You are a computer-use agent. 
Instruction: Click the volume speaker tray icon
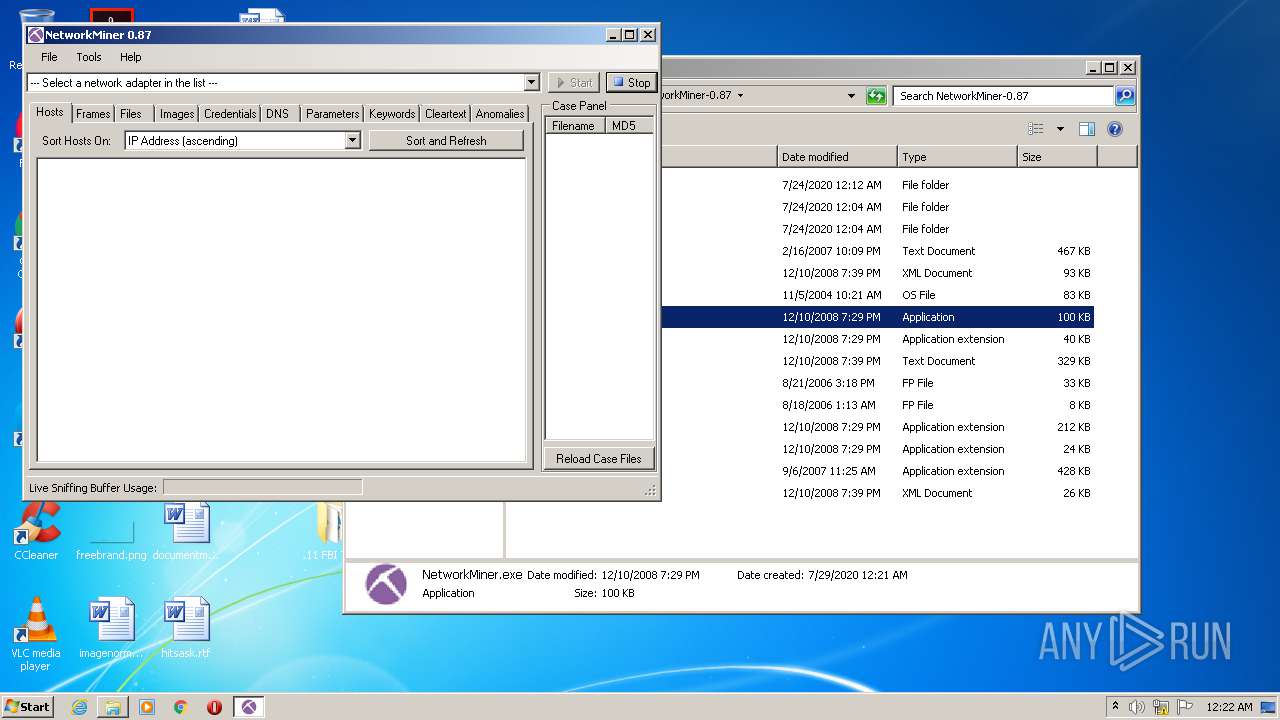[1137, 707]
